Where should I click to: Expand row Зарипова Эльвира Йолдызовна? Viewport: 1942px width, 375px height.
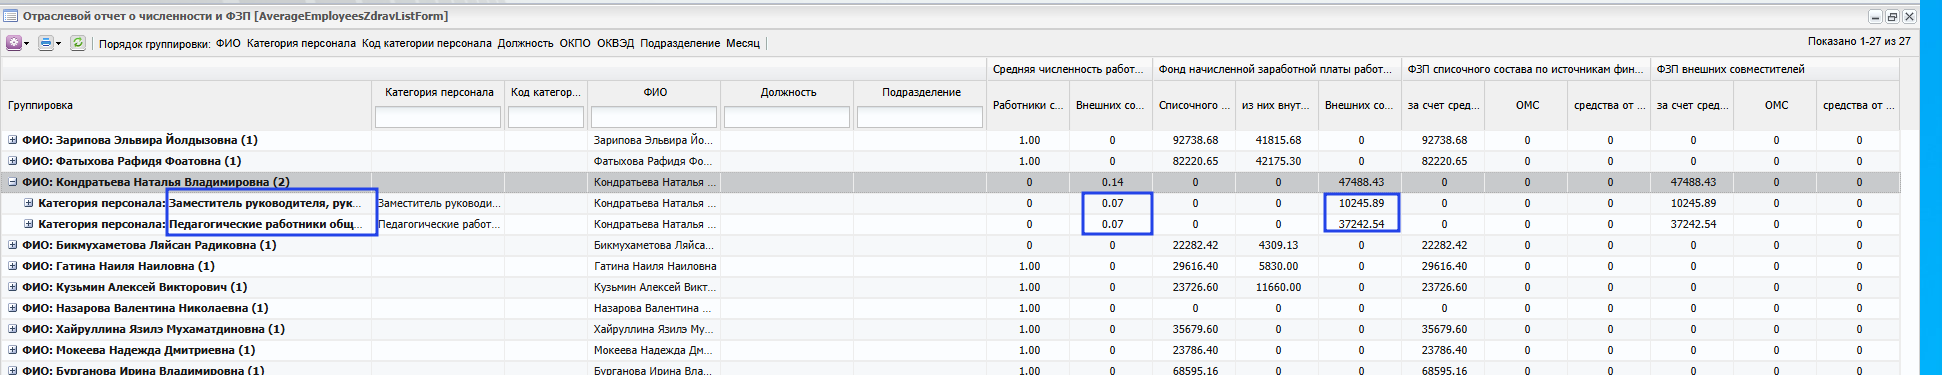(x=13, y=140)
